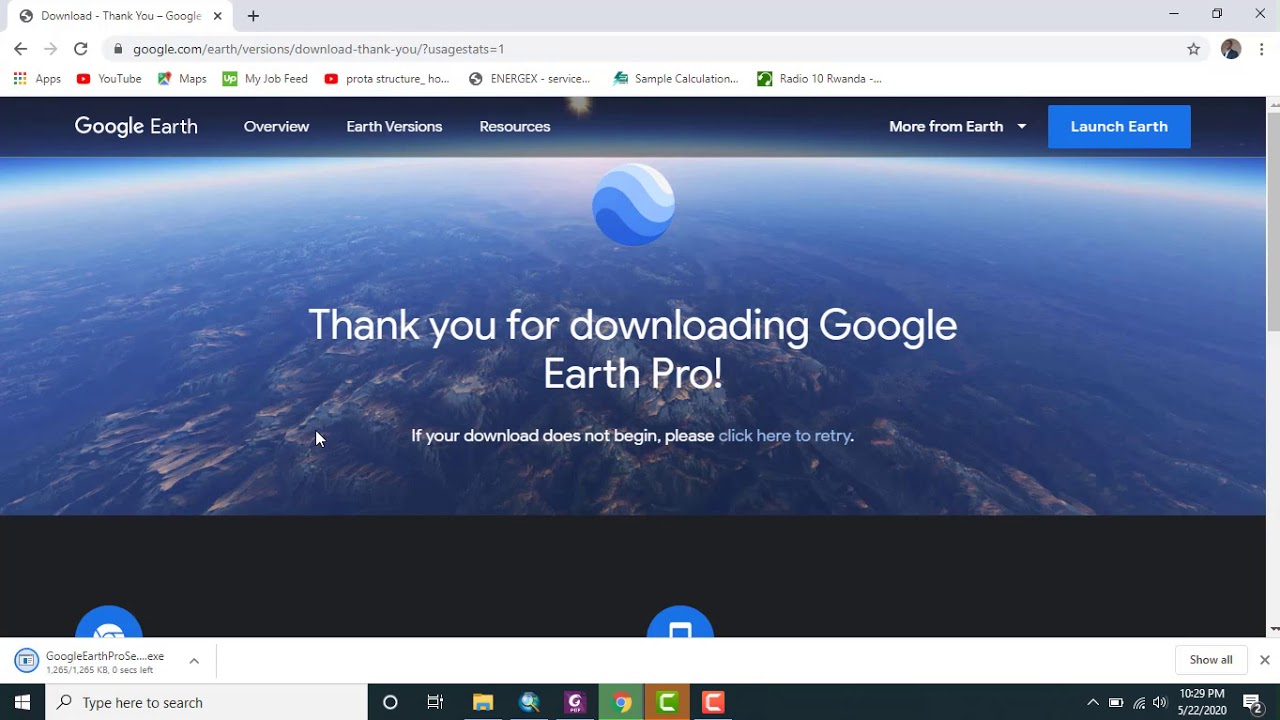Open Chrome profile avatar
The height and width of the screenshot is (720, 1280).
pos(1231,49)
